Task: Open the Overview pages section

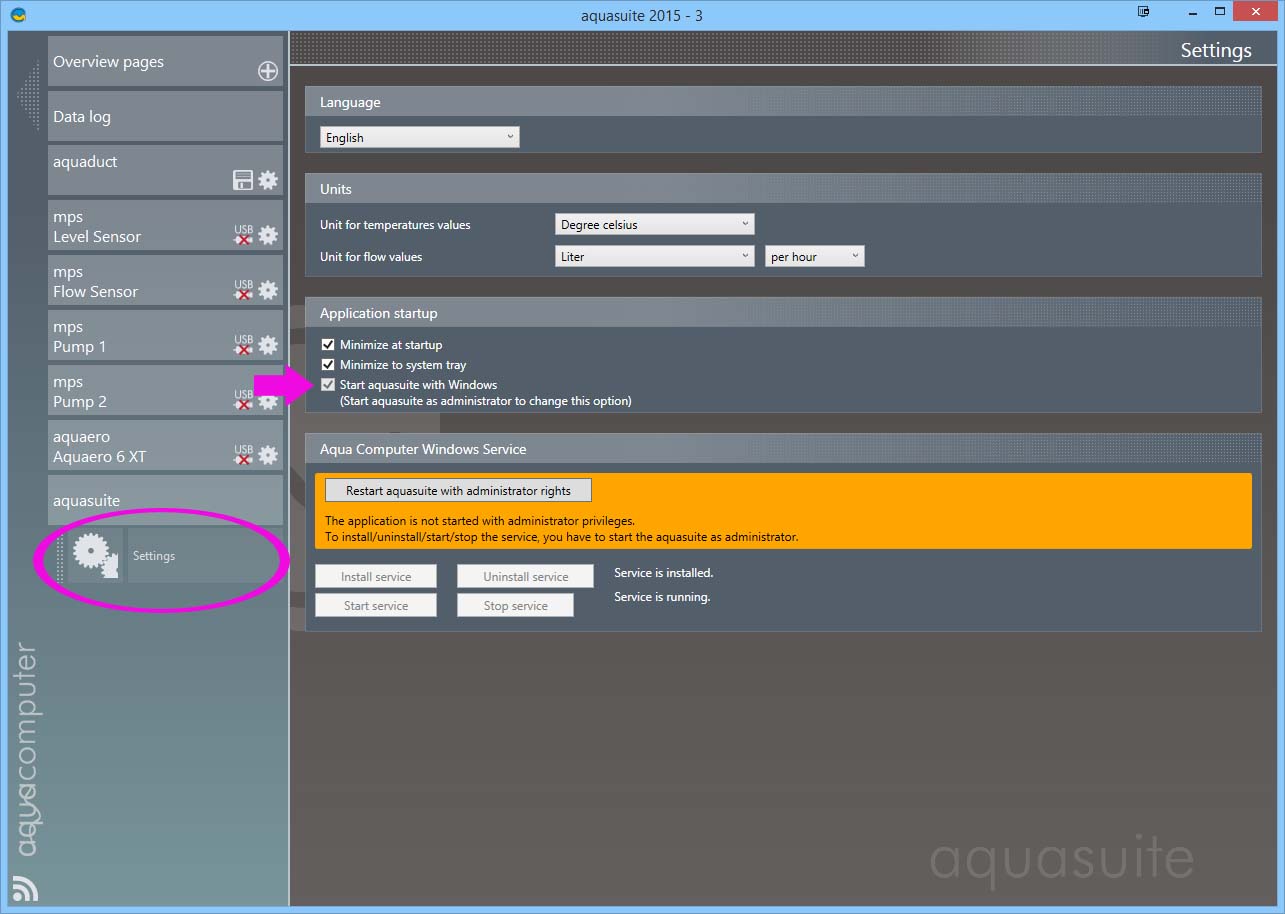Action: (165, 61)
